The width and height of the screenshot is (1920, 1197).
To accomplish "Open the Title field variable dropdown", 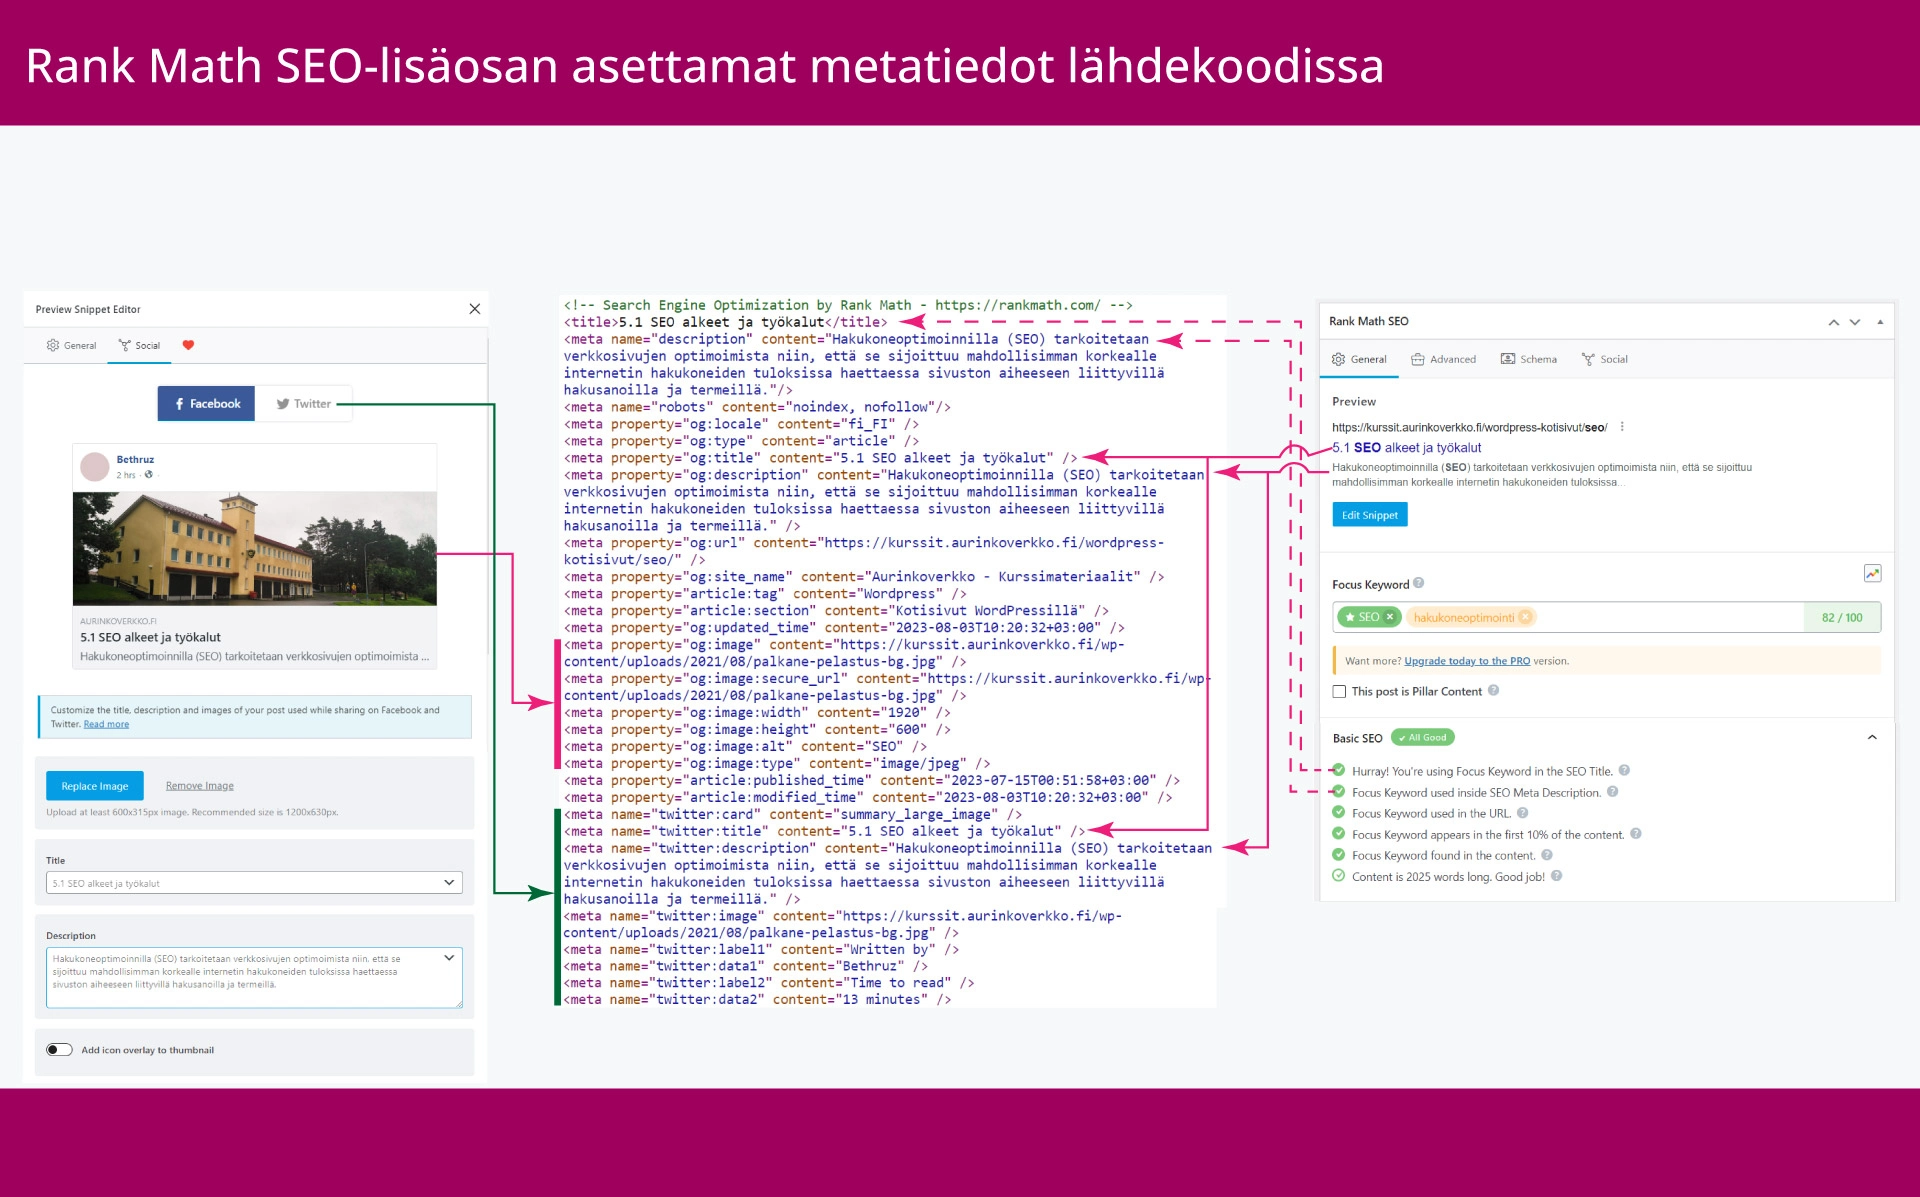I will 449,883.
